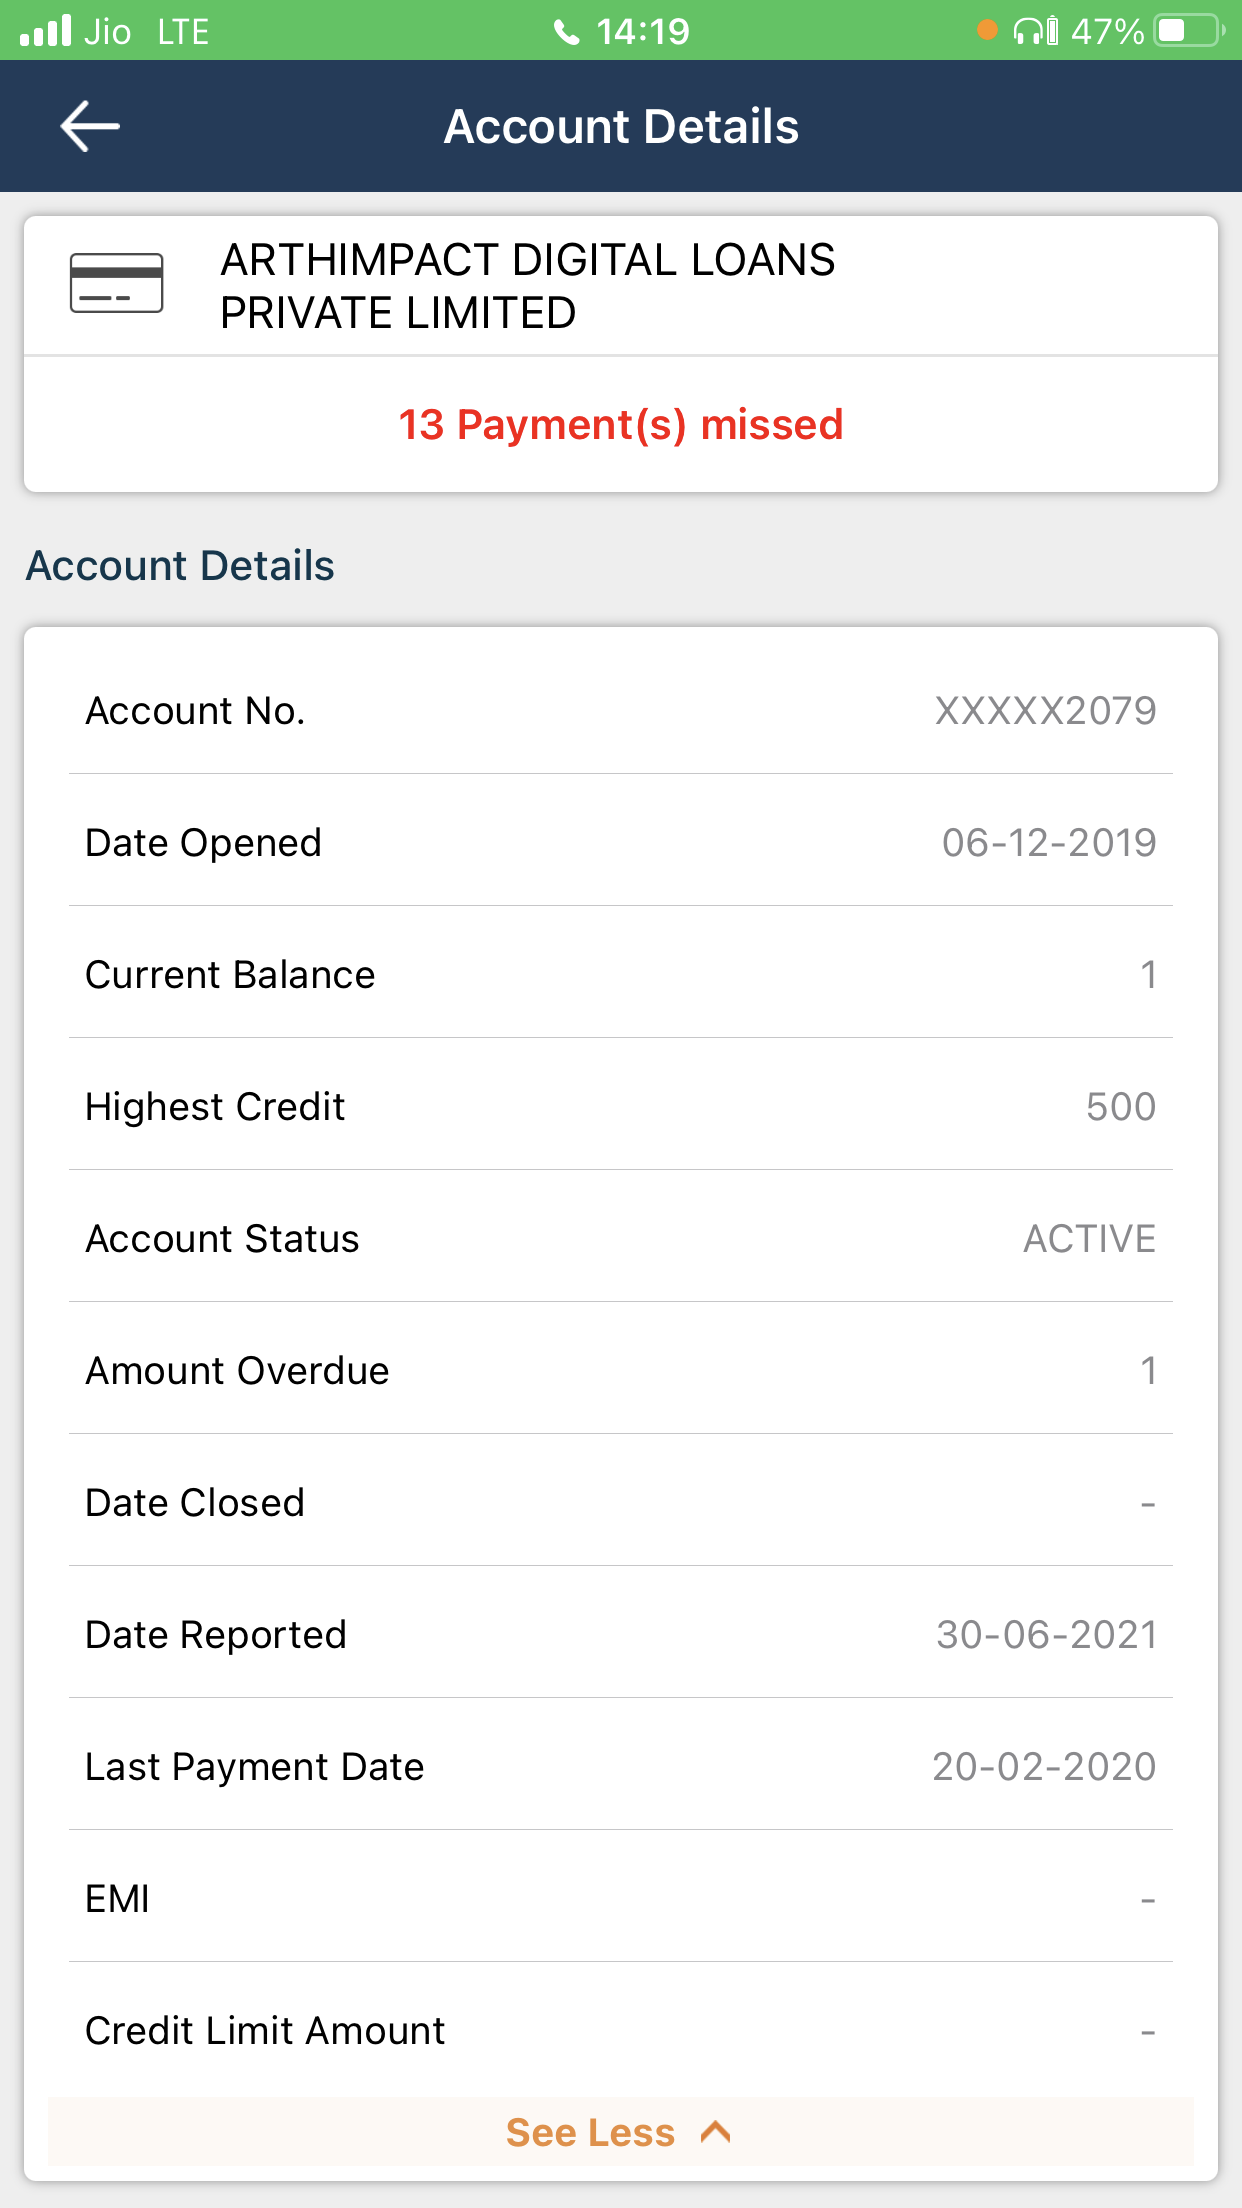
Task: Tap the battery icon in status bar
Action: [1188, 31]
